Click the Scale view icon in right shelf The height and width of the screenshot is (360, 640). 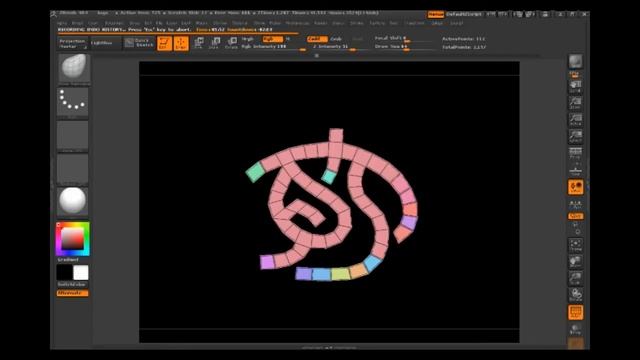tap(576, 278)
